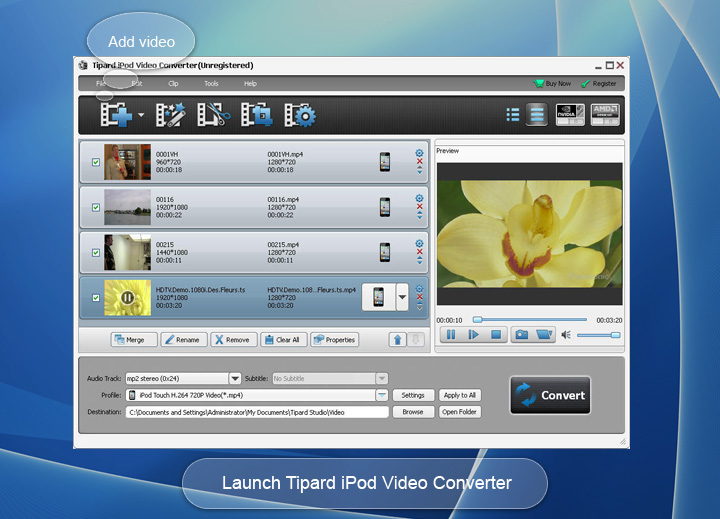Adjust the volume slider
Screen dimensions: 720x519
(599, 335)
